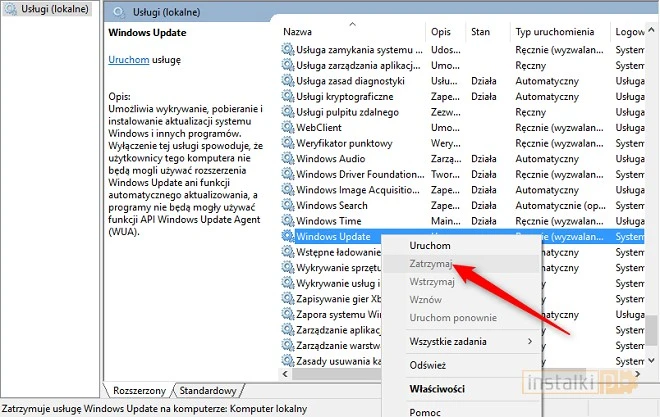The width and height of the screenshot is (660, 417).
Task: Choose Uruchom from the context menu
Action: pyautogui.click(x=430, y=246)
